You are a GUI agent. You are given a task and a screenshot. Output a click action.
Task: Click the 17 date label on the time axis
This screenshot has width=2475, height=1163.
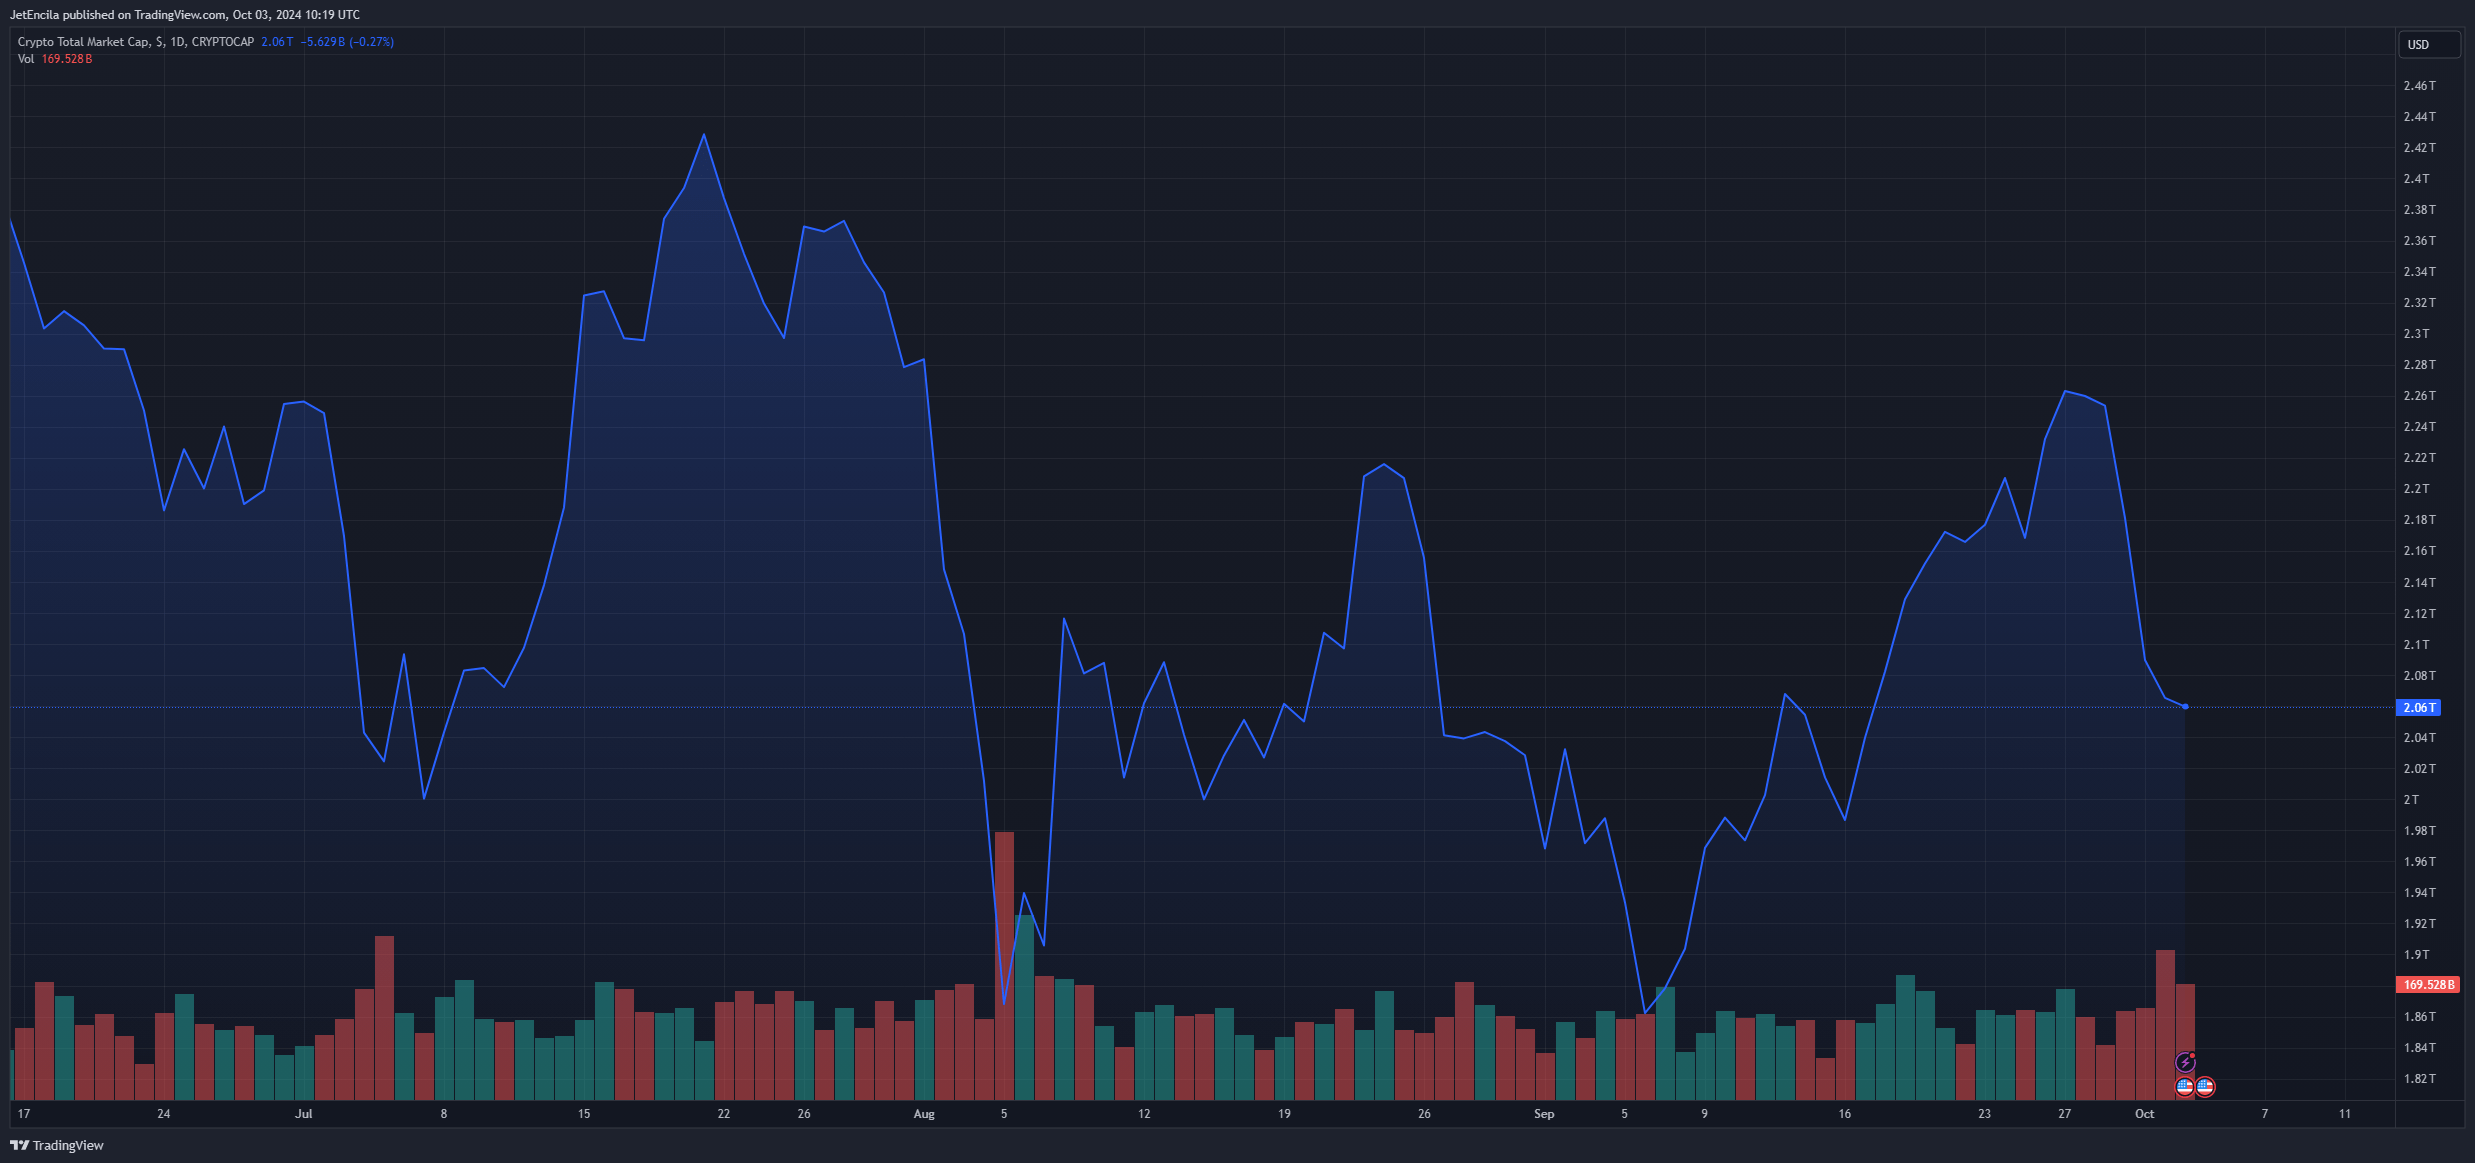pyautogui.click(x=24, y=1114)
